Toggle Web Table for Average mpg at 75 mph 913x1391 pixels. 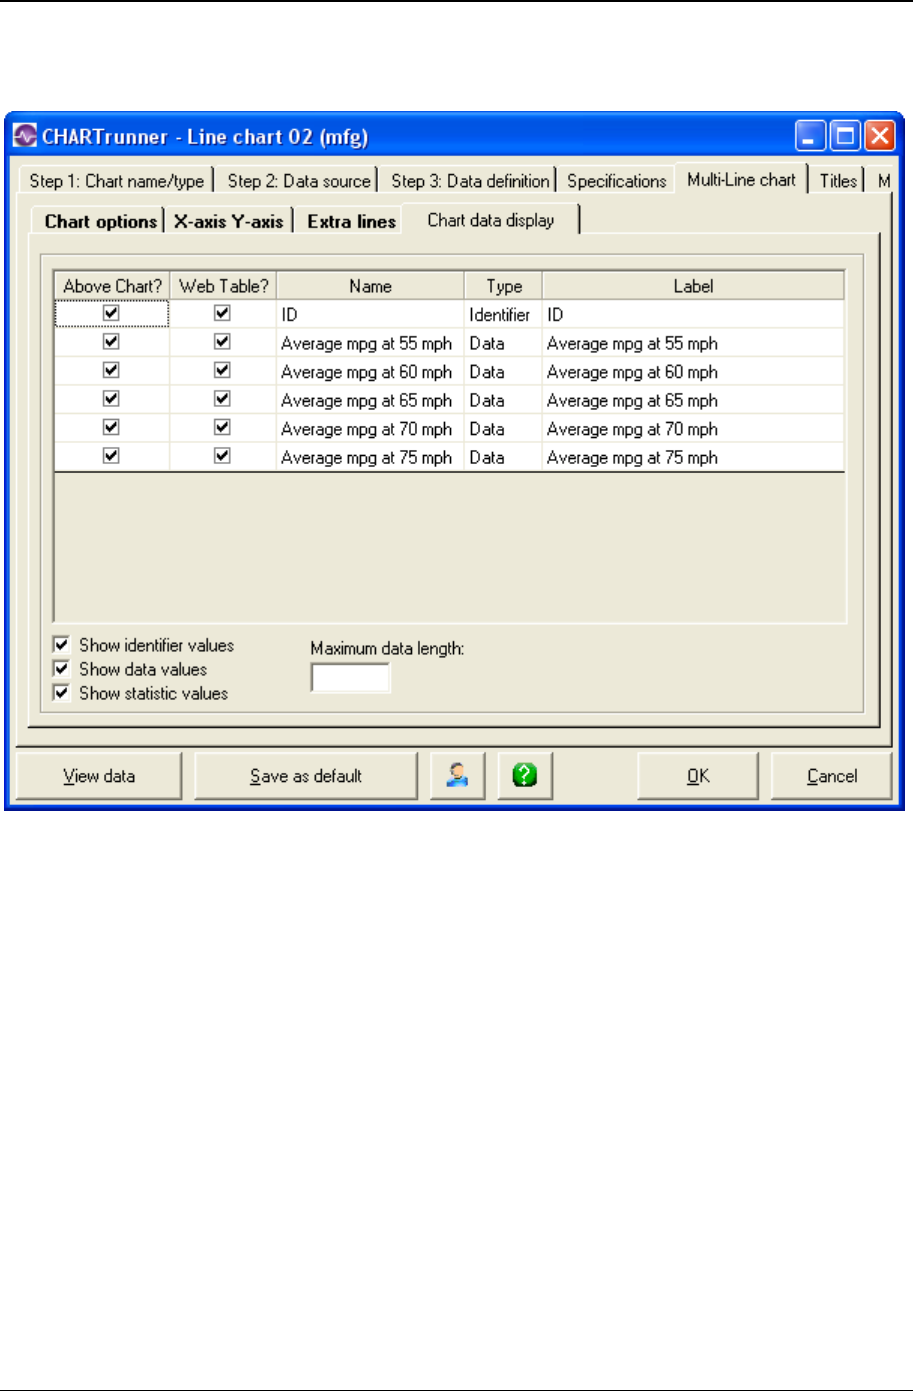[x=222, y=456]
